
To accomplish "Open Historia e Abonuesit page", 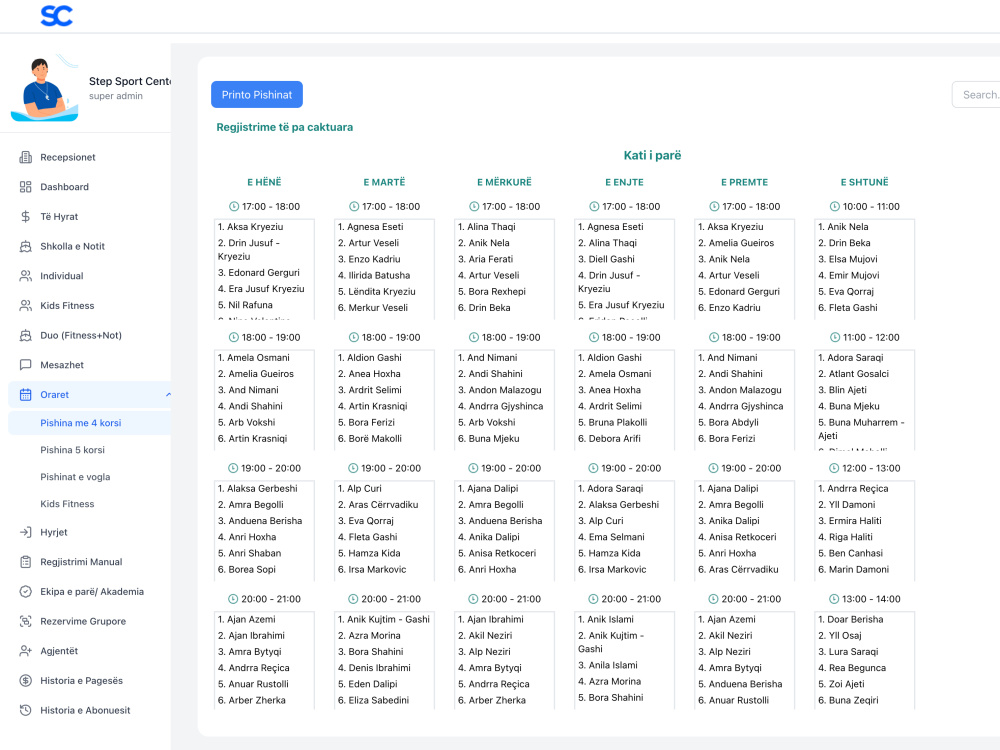I will 85,710.
